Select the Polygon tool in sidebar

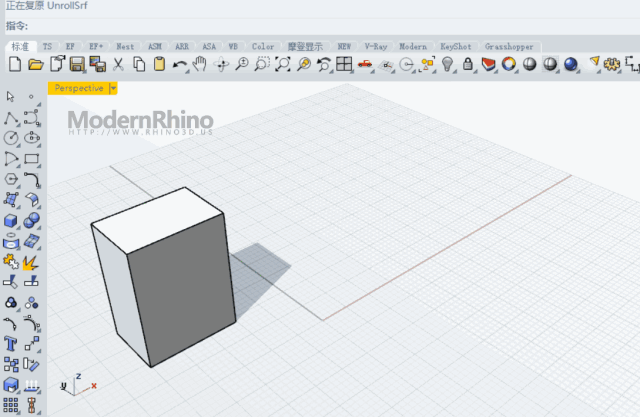click(11, 179)
